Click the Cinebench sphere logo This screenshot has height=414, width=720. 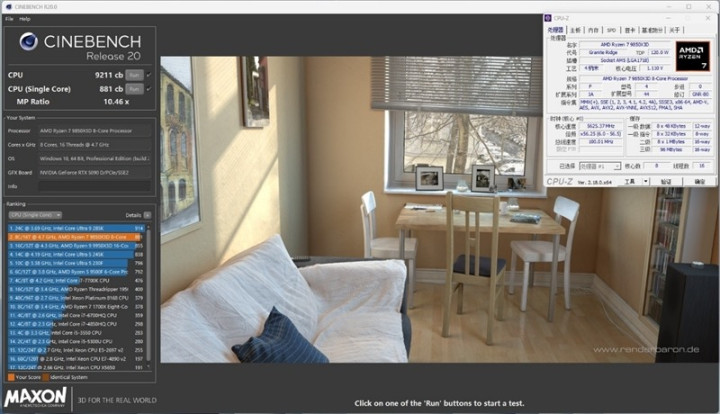(x=28, y=42)
